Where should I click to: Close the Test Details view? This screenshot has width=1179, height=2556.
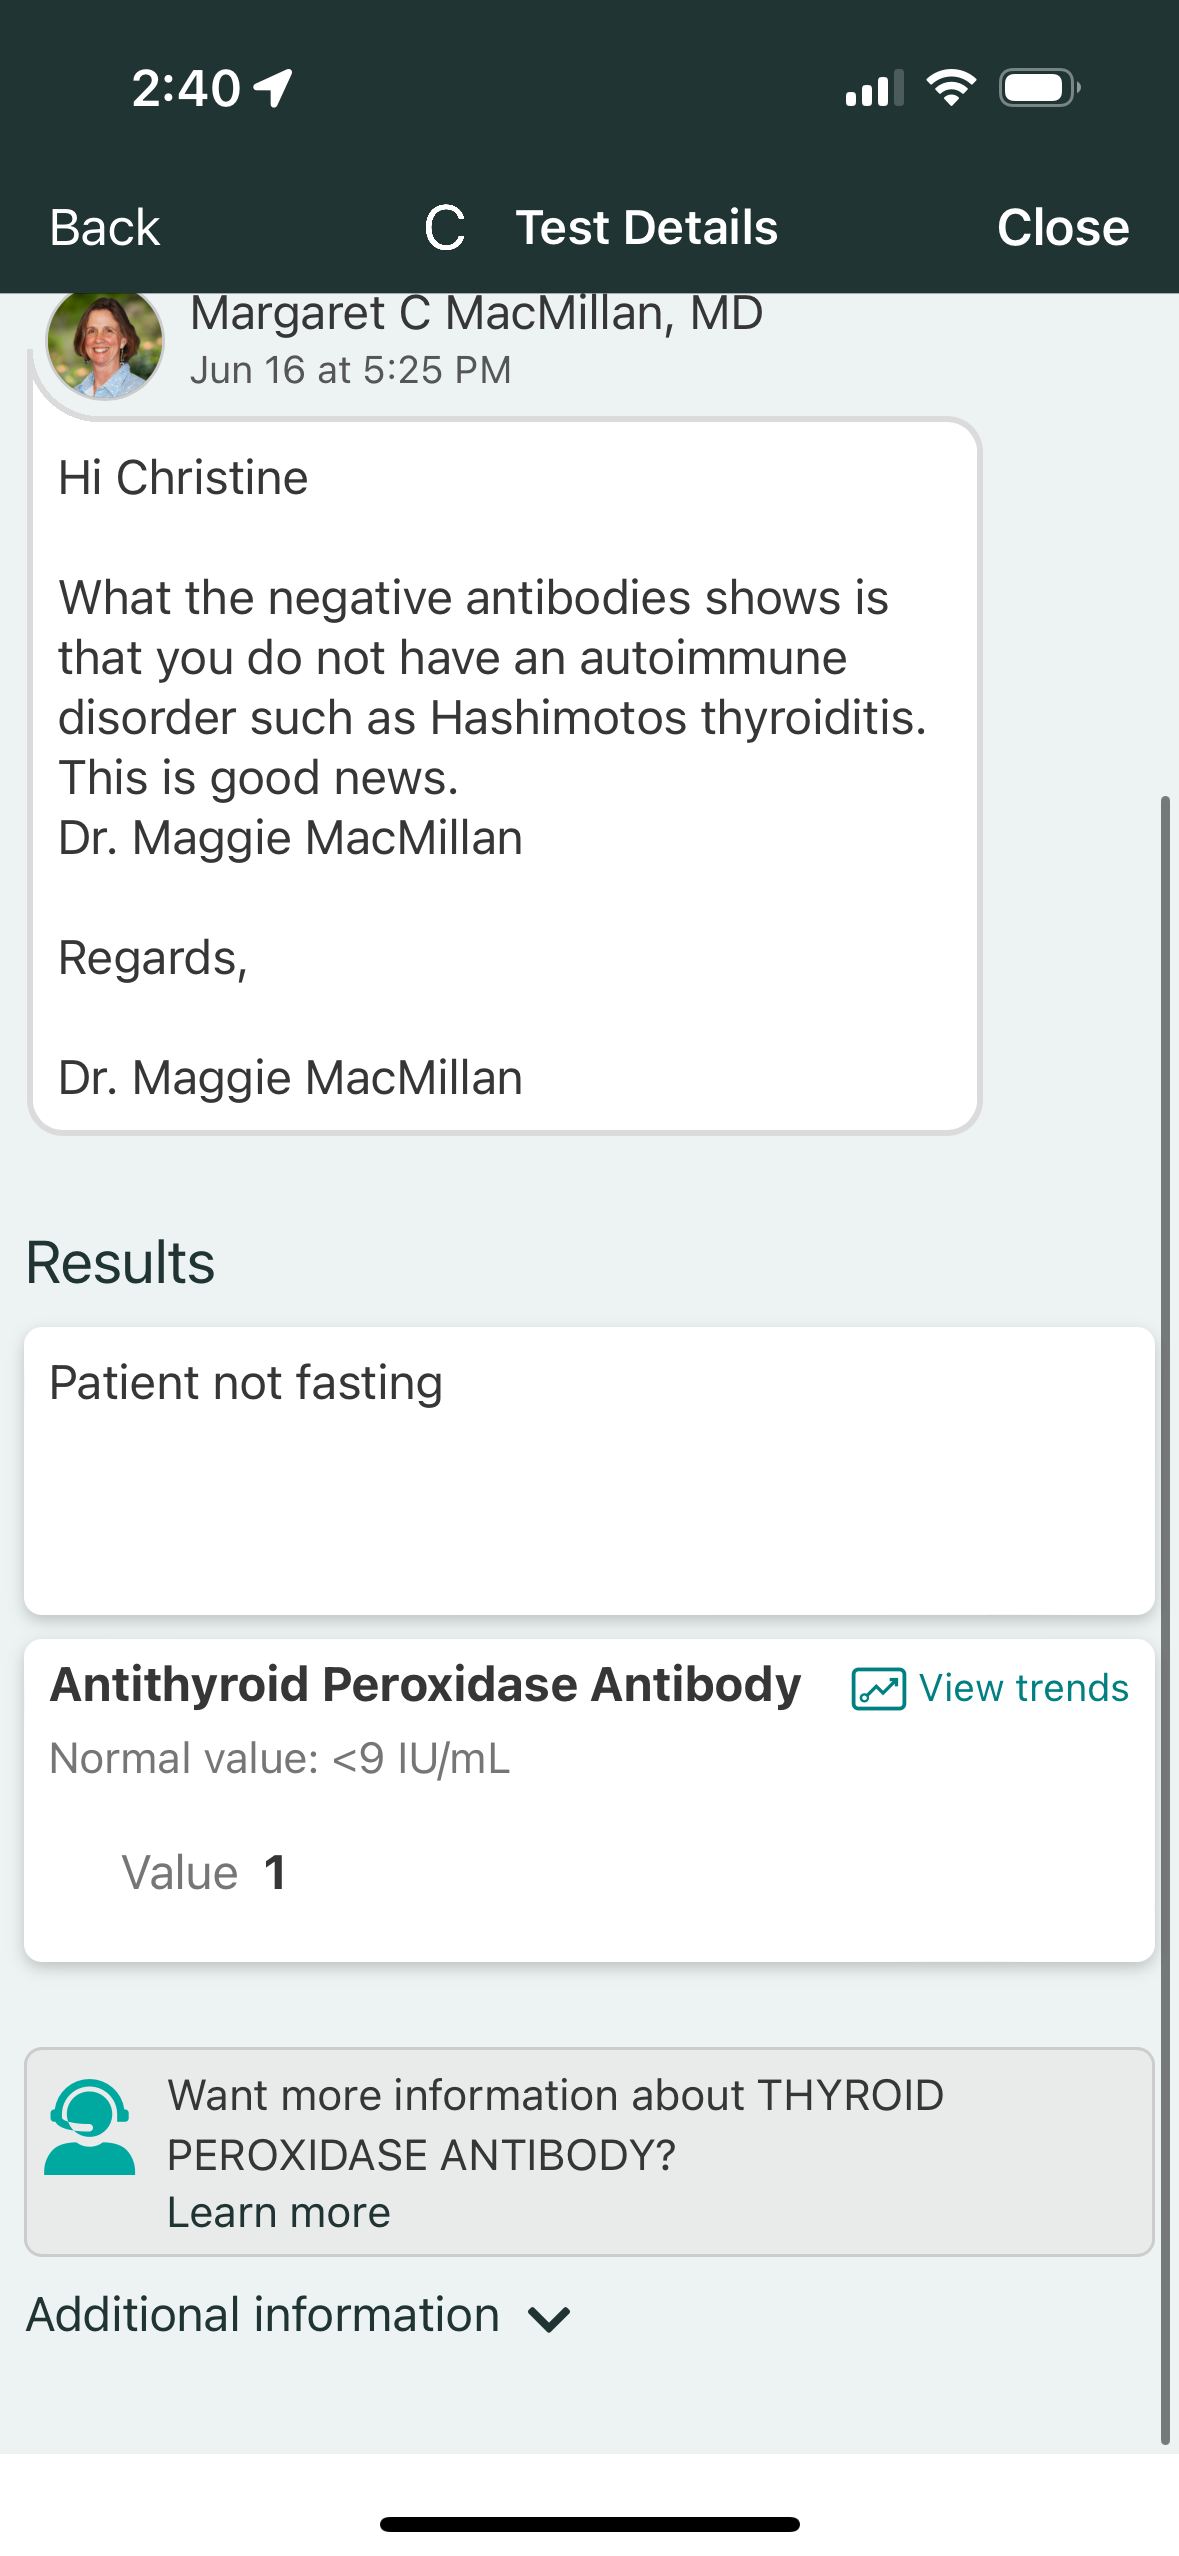click(1062, 228)
